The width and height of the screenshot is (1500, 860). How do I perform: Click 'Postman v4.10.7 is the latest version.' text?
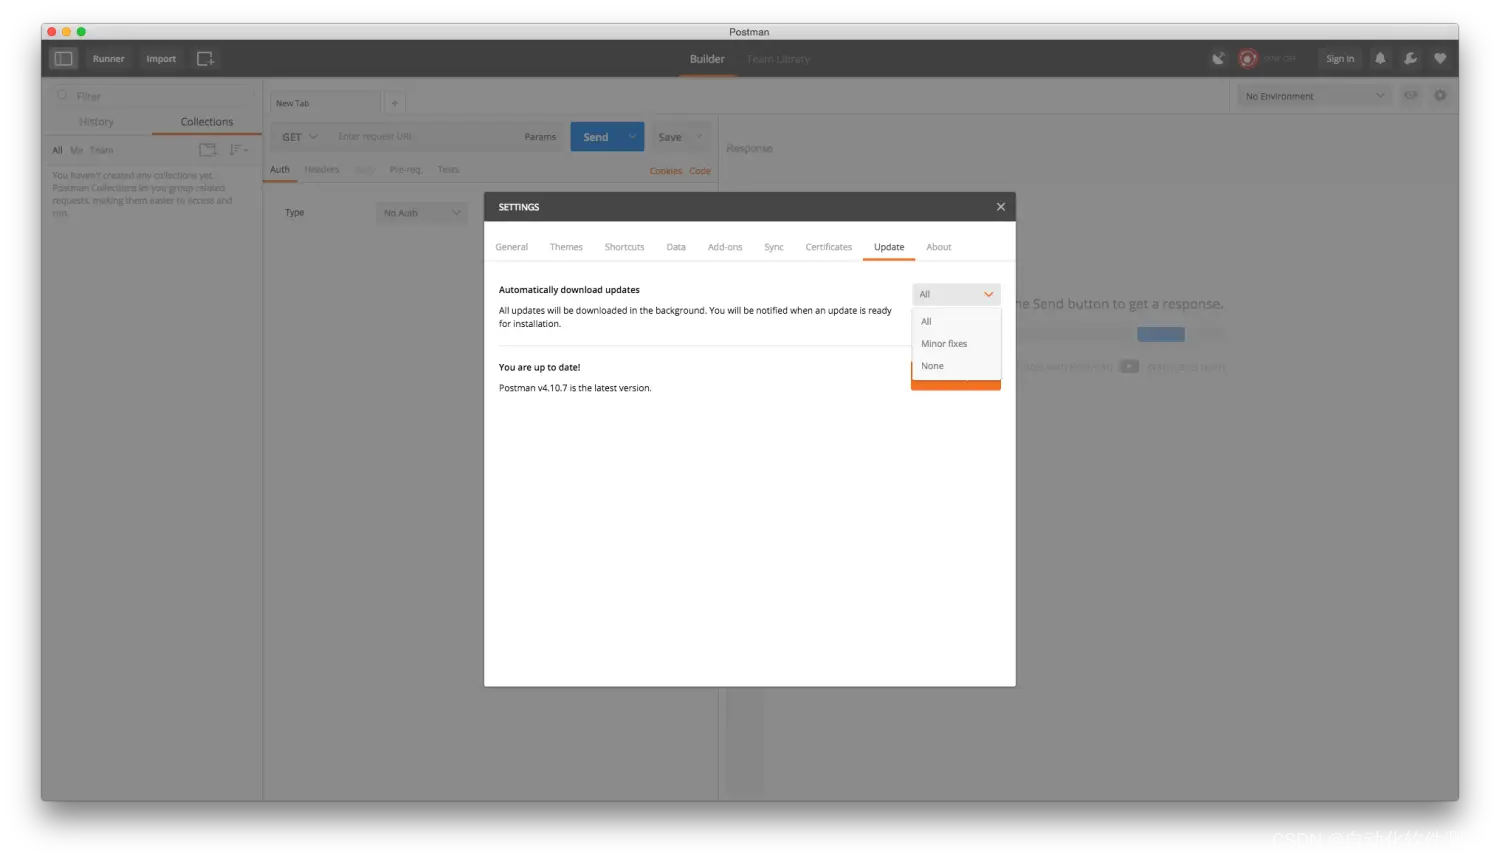coord(575,388)
